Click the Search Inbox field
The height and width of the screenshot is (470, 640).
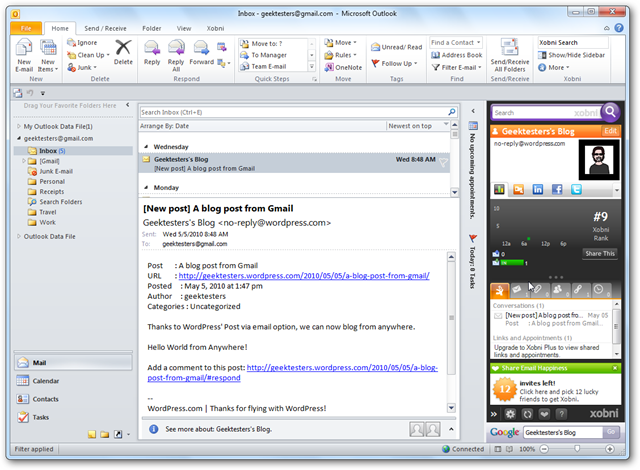(298, 112)
